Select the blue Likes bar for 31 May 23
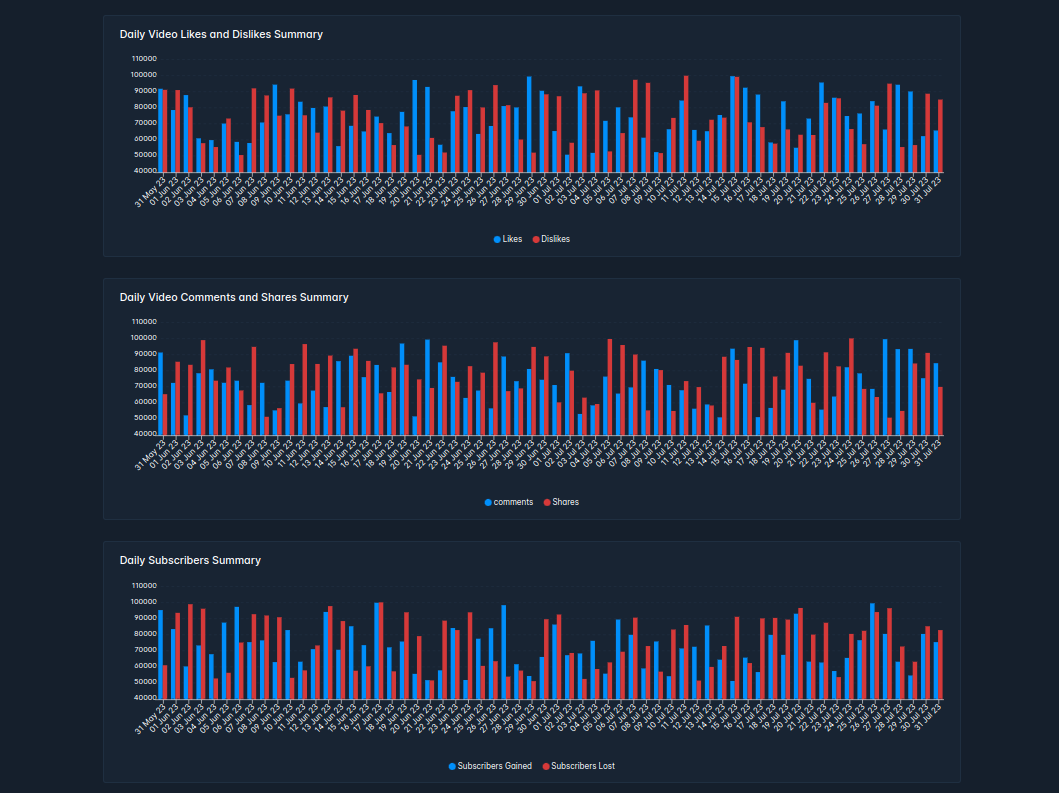Viewport: 1059px width, 793px height. [x=160, y=130]
